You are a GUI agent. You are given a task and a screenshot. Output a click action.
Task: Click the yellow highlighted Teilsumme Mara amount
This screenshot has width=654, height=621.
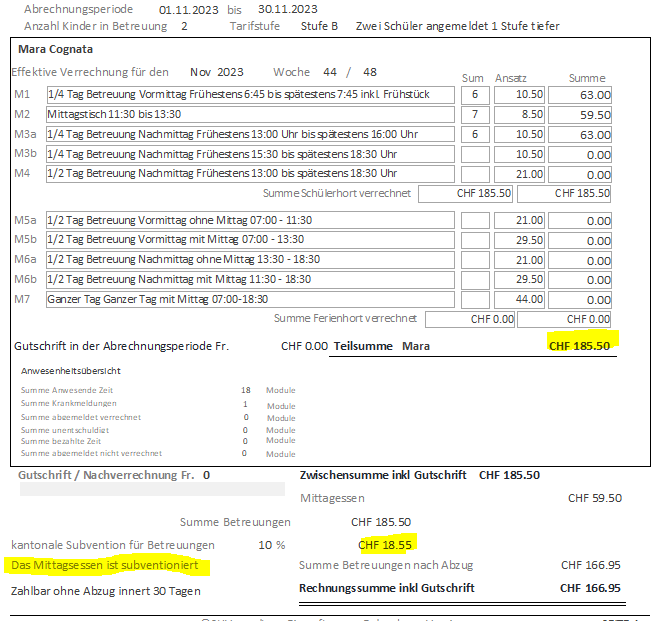579,345
